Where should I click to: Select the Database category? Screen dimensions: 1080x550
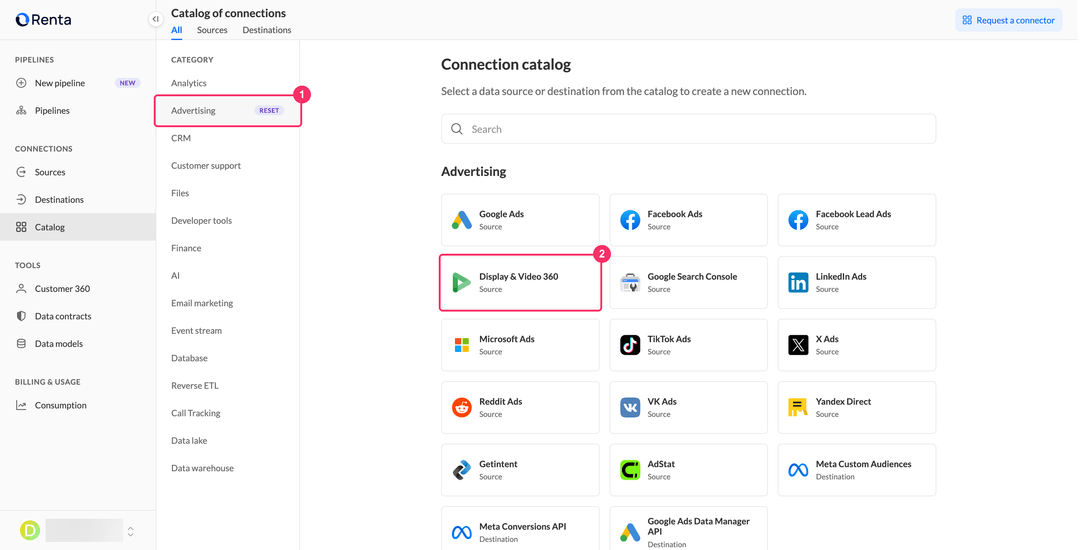(x=189, y=358)
